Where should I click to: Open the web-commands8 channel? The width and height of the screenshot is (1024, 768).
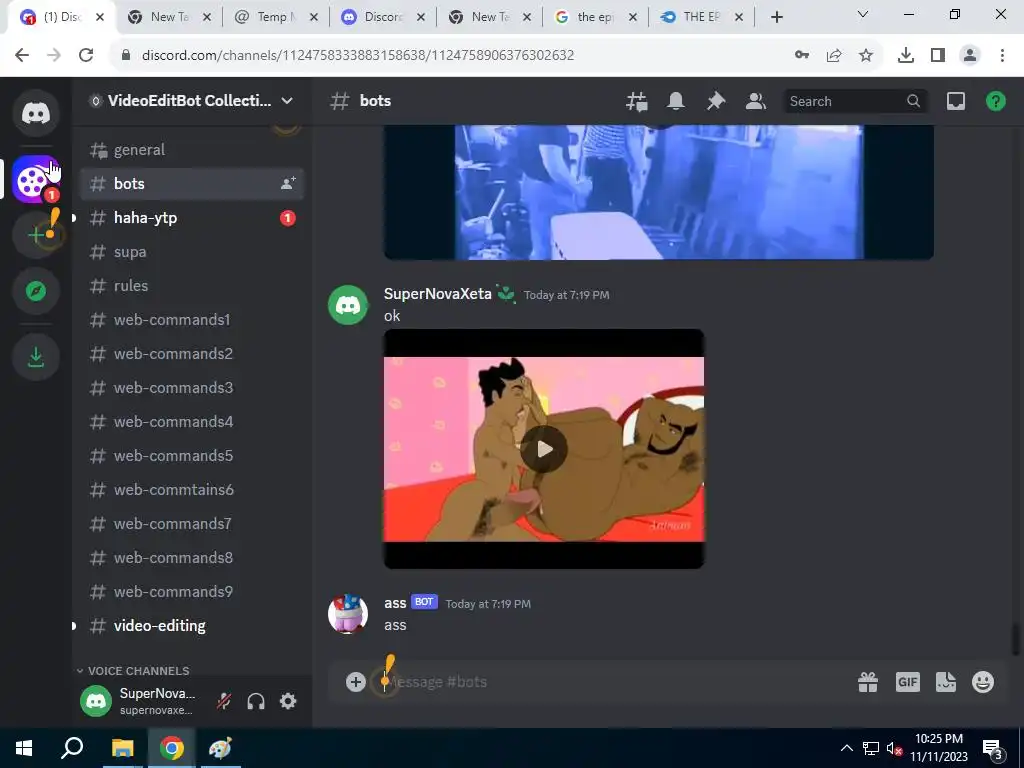(192, 557)
